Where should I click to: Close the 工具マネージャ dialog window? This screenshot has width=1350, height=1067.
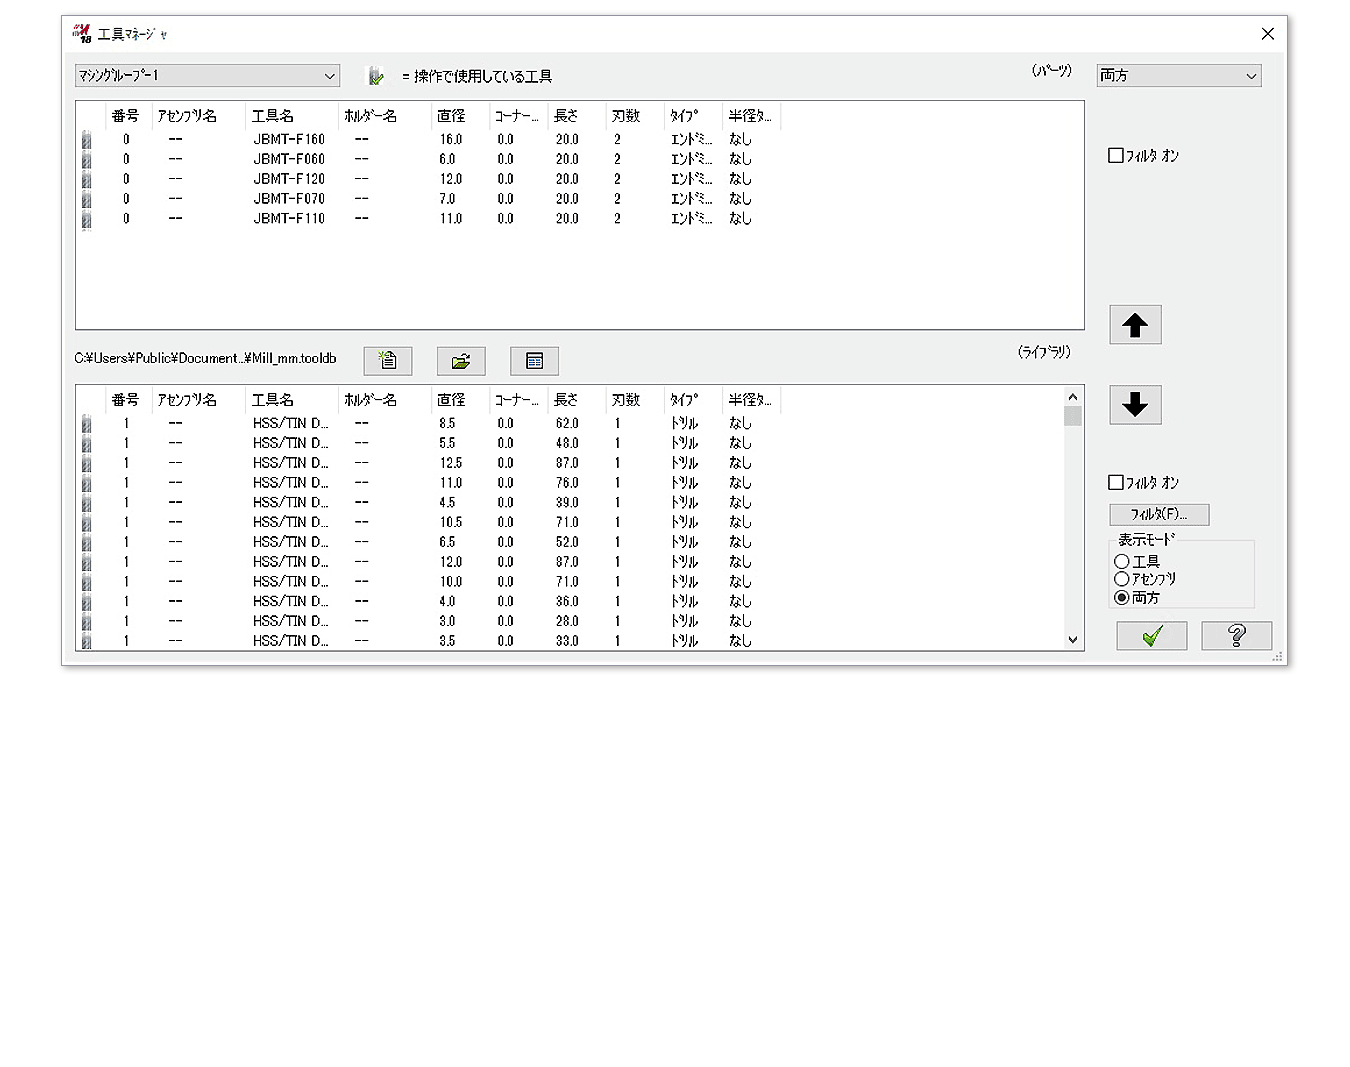point(1267,34)
